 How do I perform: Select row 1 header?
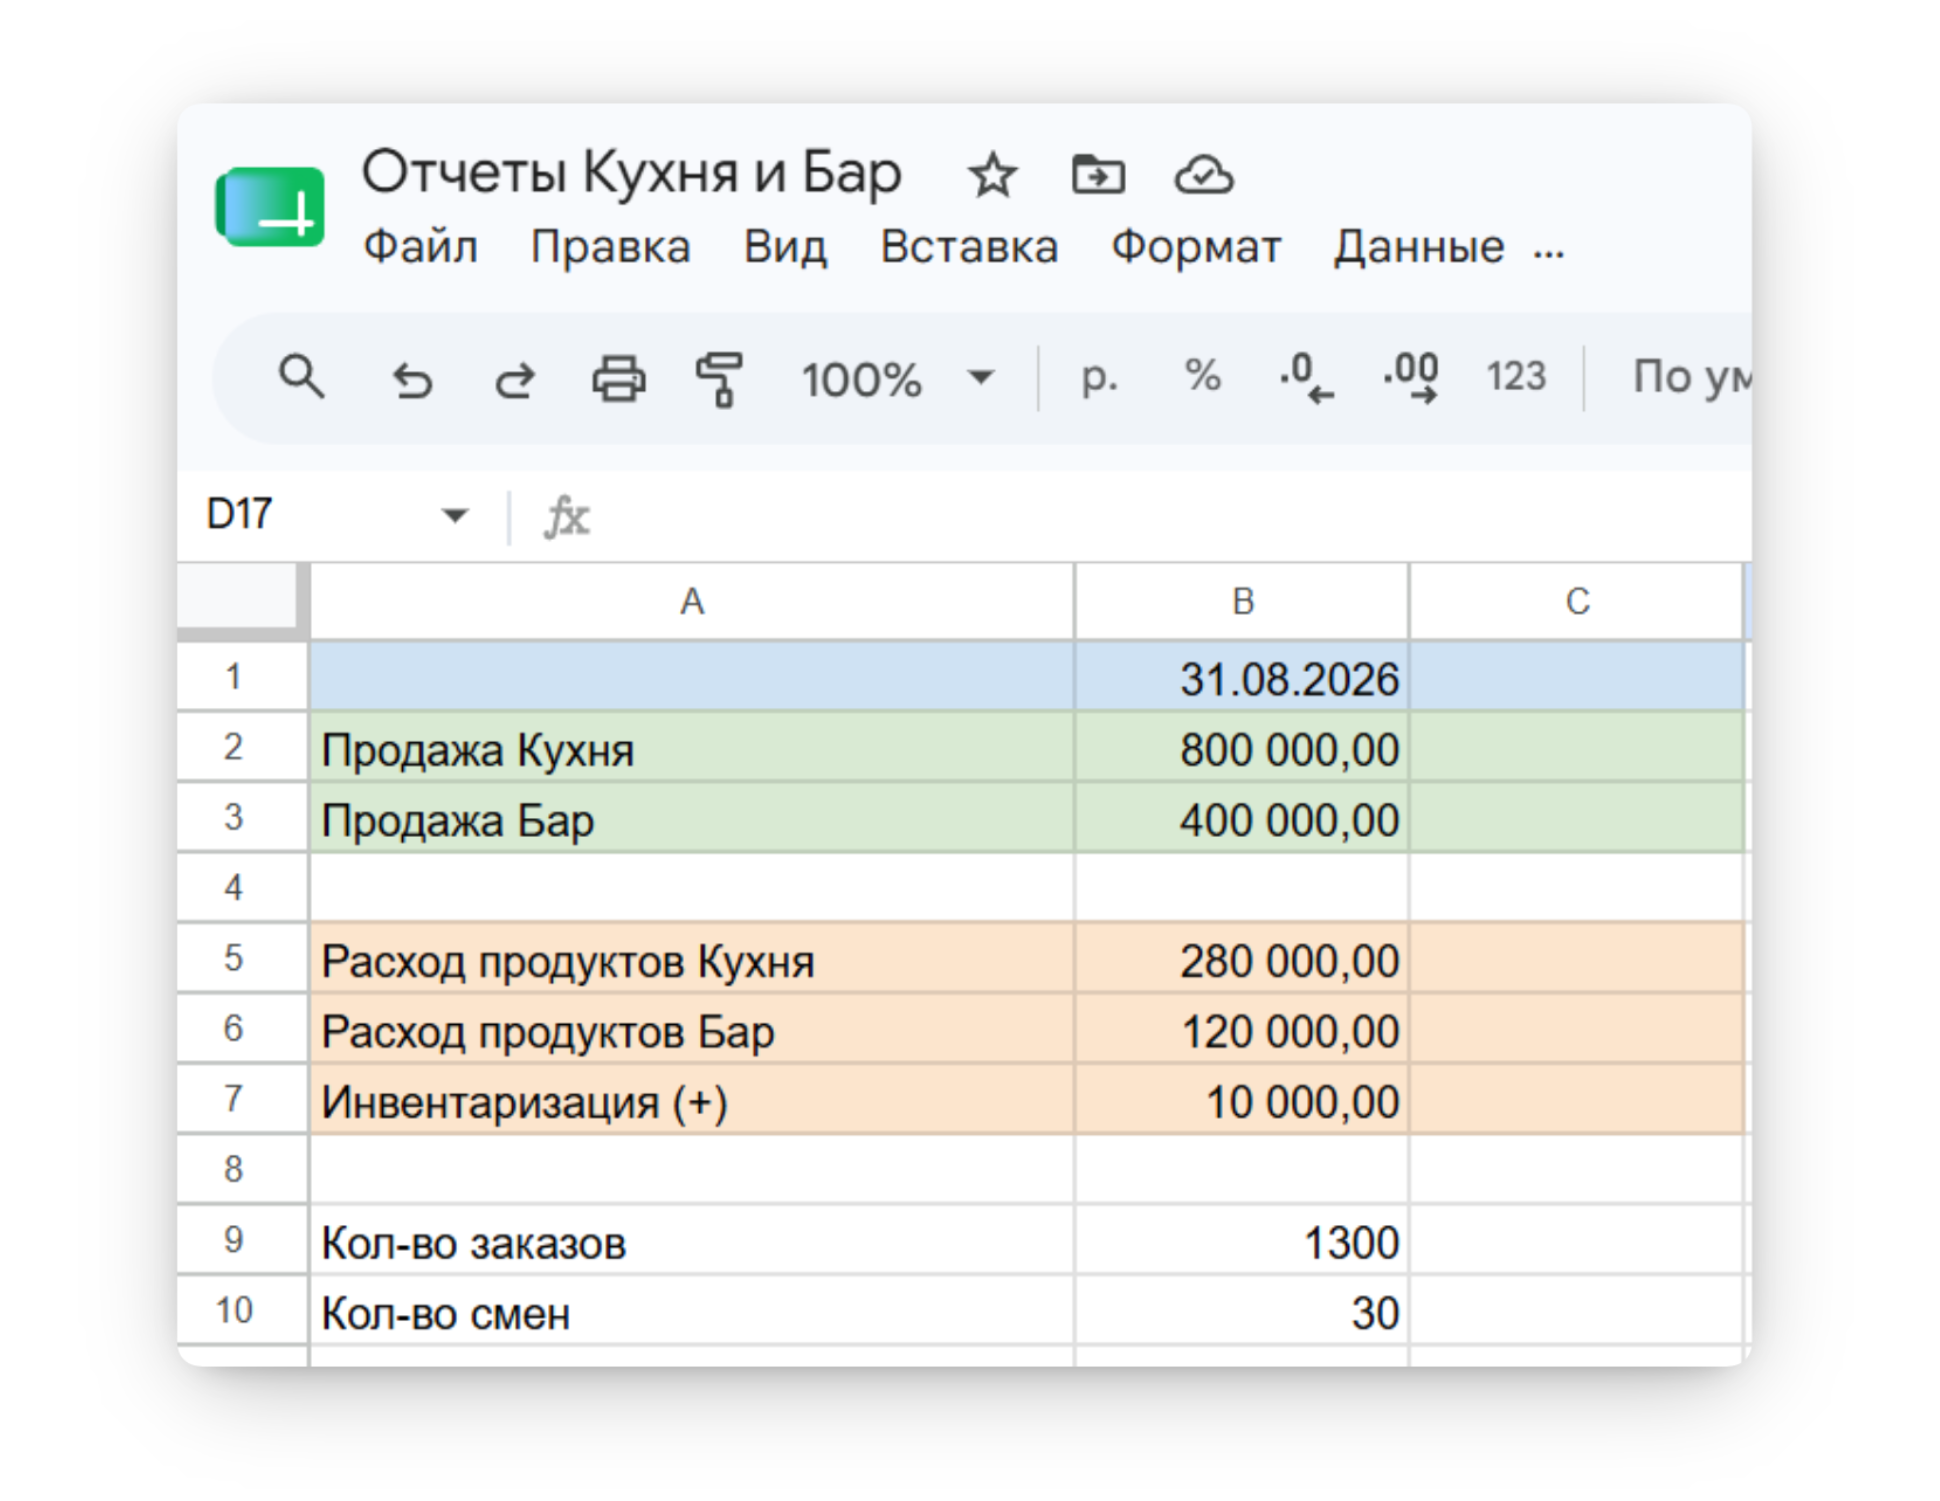coord(242,677)
